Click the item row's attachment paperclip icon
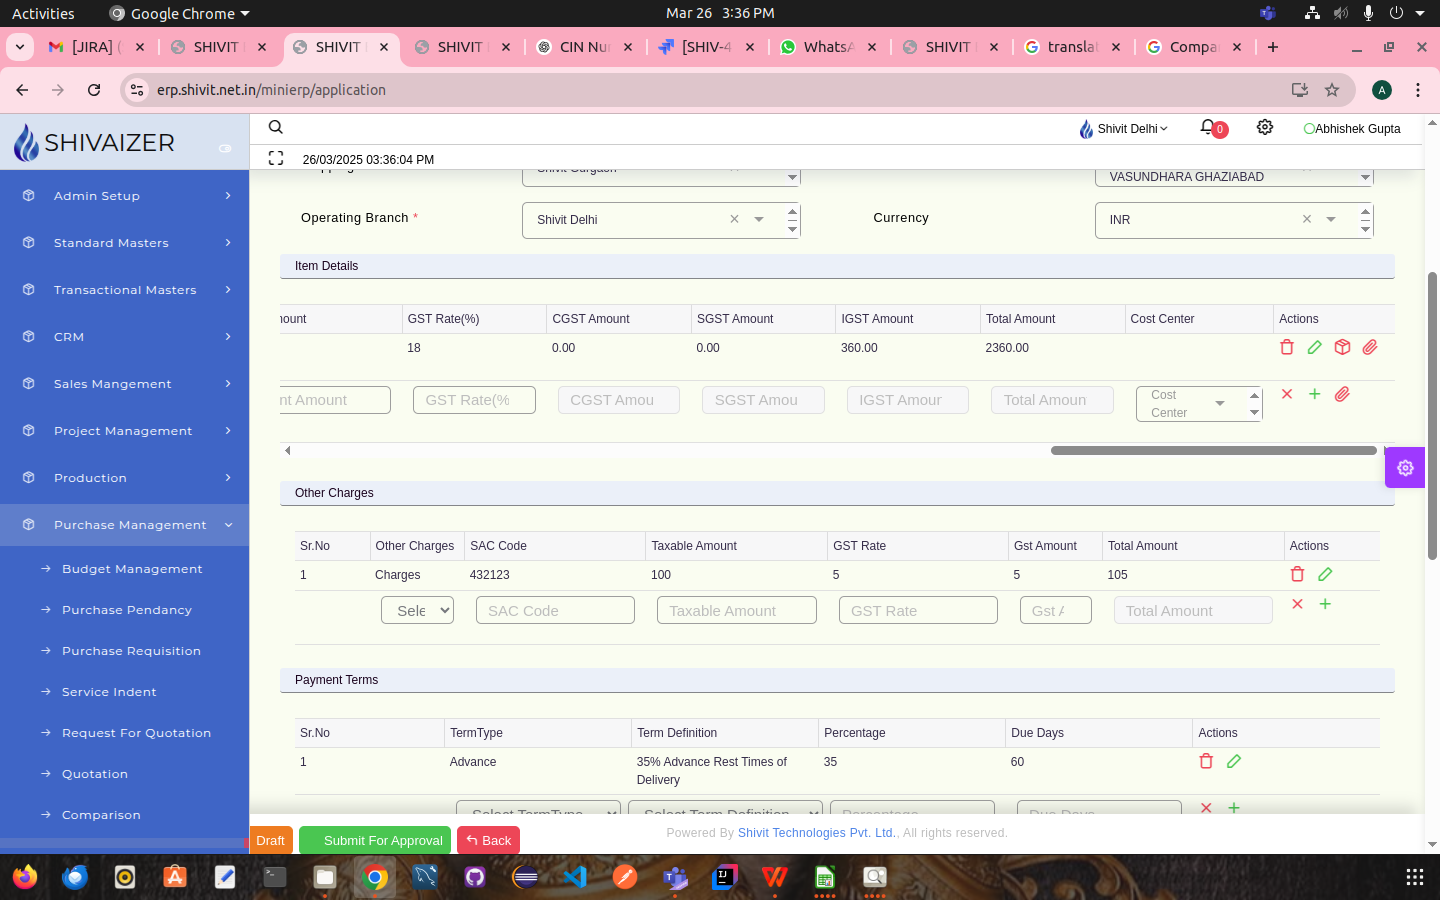This screenshot has width=1440, height=900. point(1370,347)
